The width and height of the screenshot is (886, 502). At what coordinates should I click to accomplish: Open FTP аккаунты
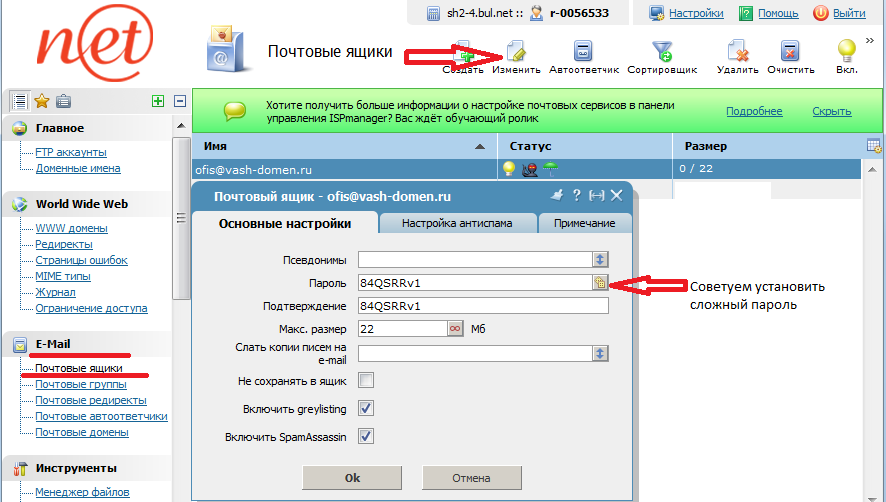71,152
